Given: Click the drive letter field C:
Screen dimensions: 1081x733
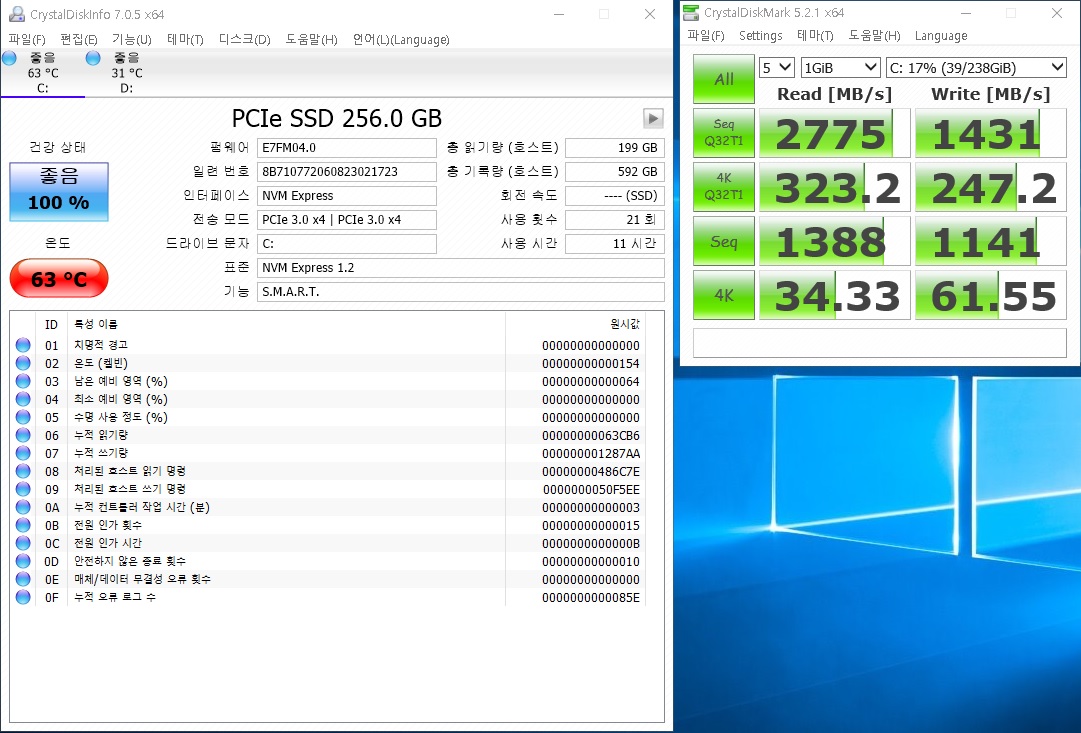Looking at the screenshot, I should [347, 243].
